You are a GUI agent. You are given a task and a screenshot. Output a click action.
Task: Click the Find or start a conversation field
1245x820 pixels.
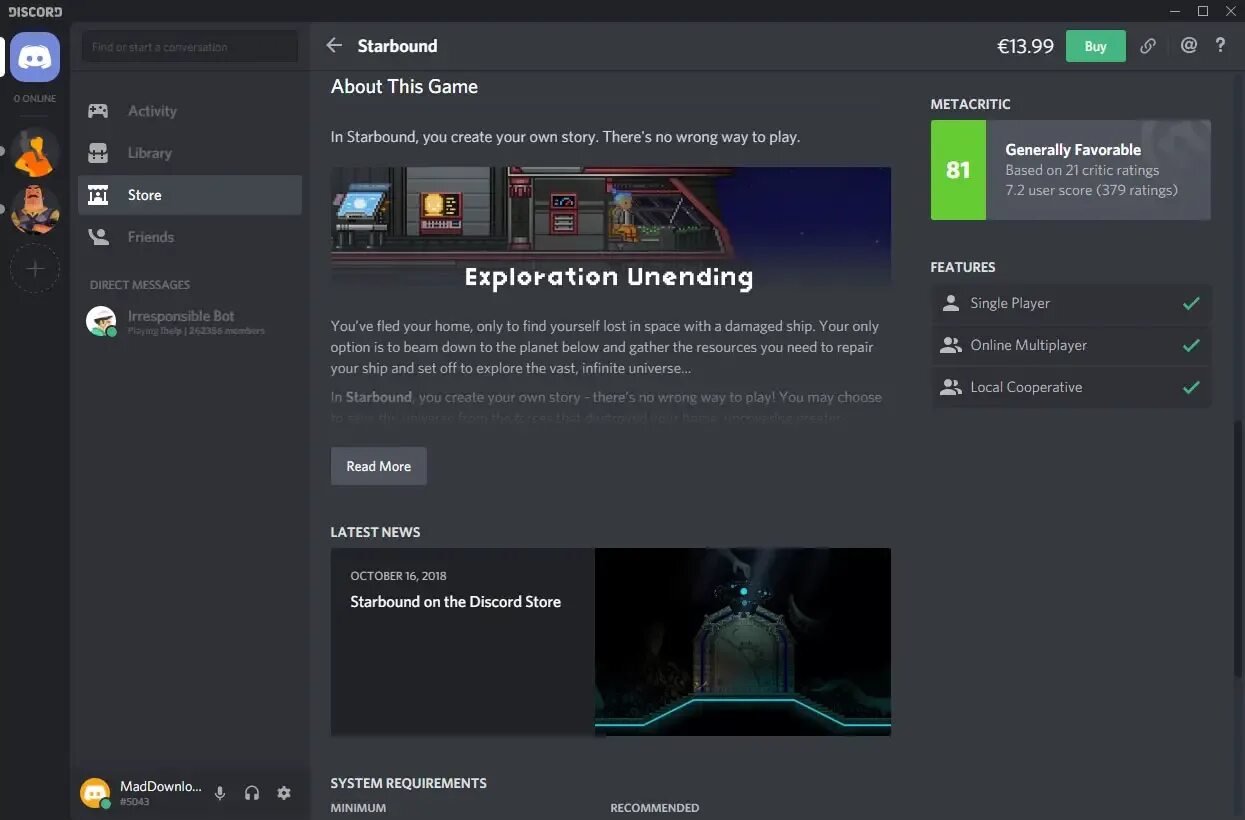click(x=190, y=47)
